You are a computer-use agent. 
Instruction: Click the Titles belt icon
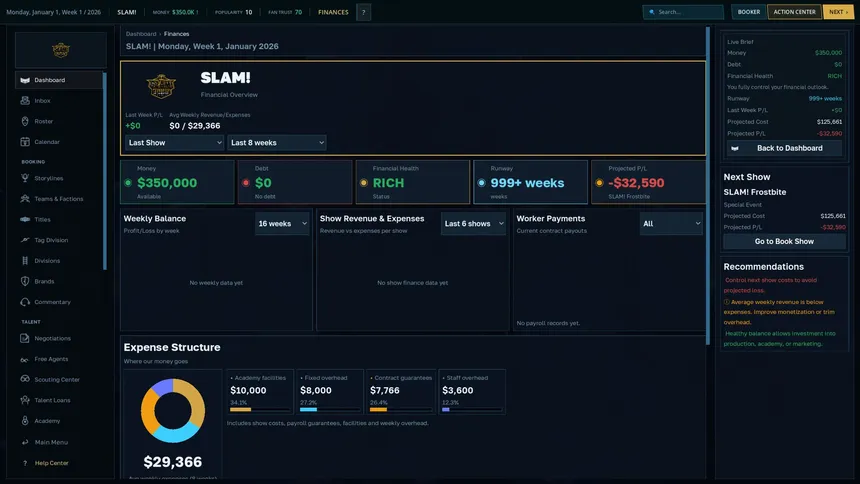point(25,220)
